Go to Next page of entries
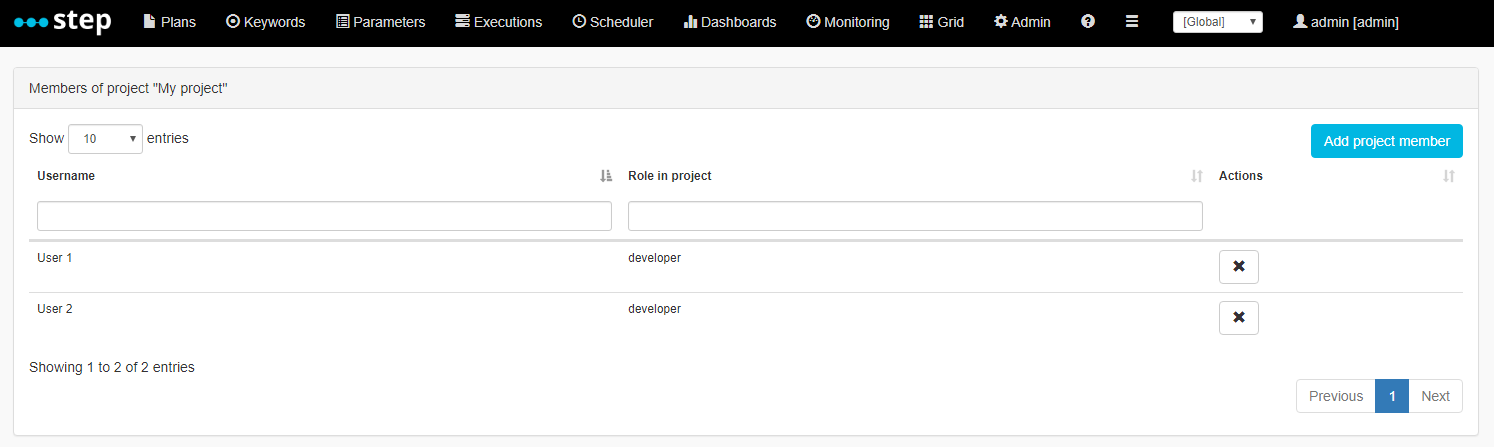1494x447 pixels. tap(1435, 396)
